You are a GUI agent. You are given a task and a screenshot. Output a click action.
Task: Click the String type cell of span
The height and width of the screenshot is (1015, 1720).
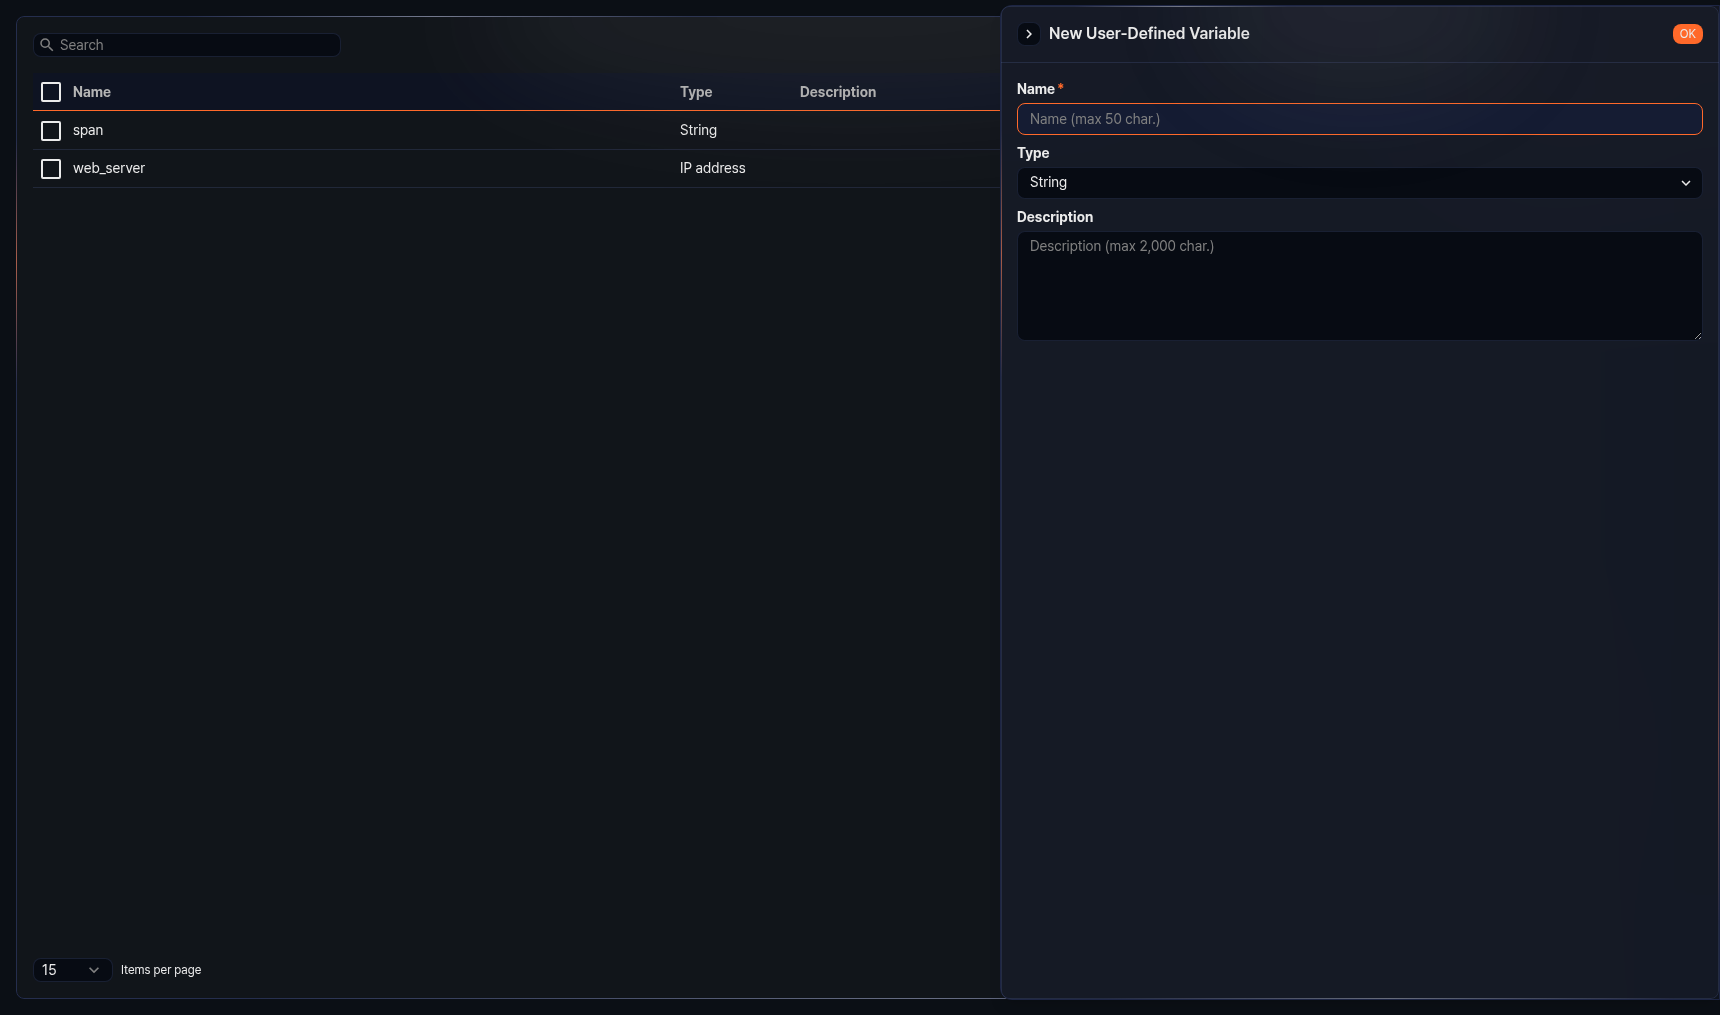(x=698, y=131)
